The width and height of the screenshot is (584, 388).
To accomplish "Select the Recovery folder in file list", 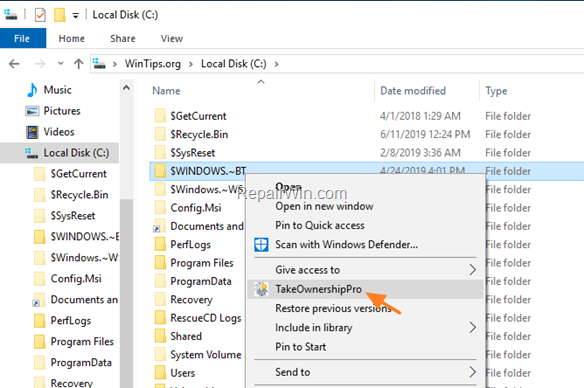I will (x=191, y=299).
